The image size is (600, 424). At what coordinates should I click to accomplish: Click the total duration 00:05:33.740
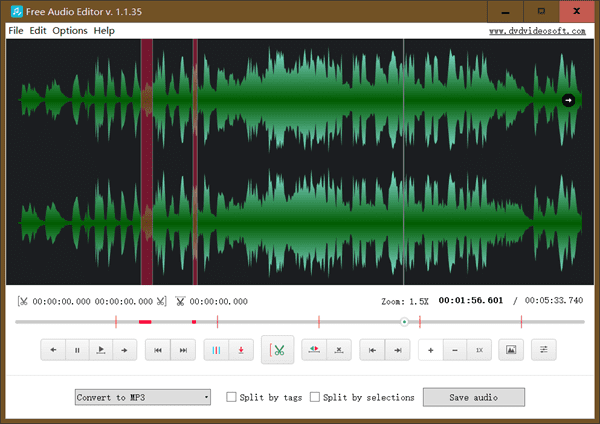(x=554, y=300)
